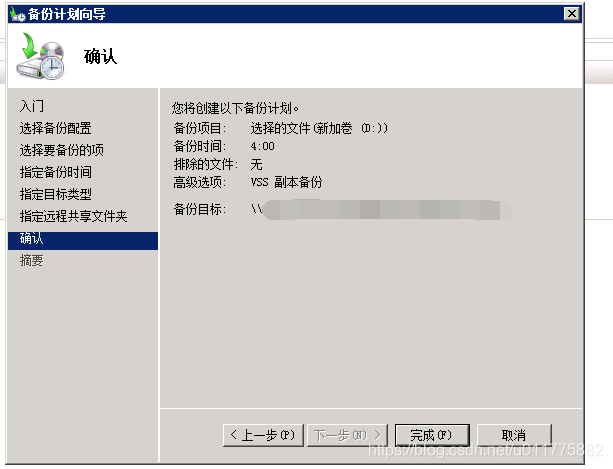Select the 入门 step in sidebar
This screenshot has height=469, width=613.
(32, 106)
